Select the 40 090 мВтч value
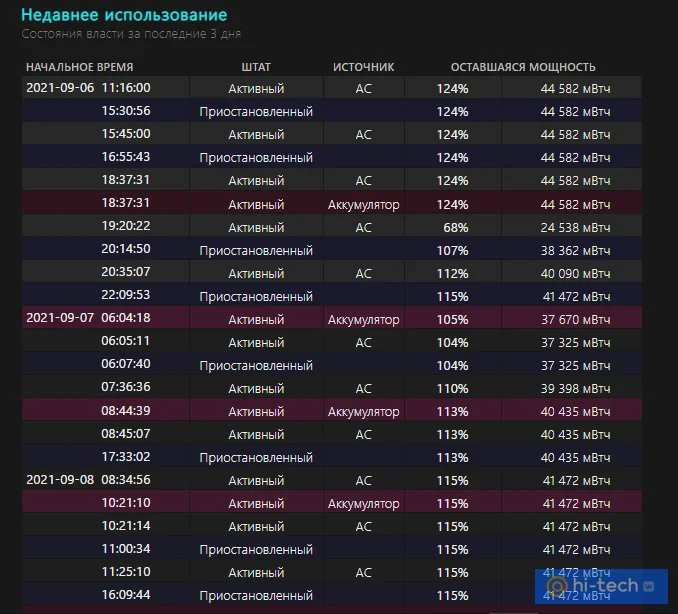 575,273
